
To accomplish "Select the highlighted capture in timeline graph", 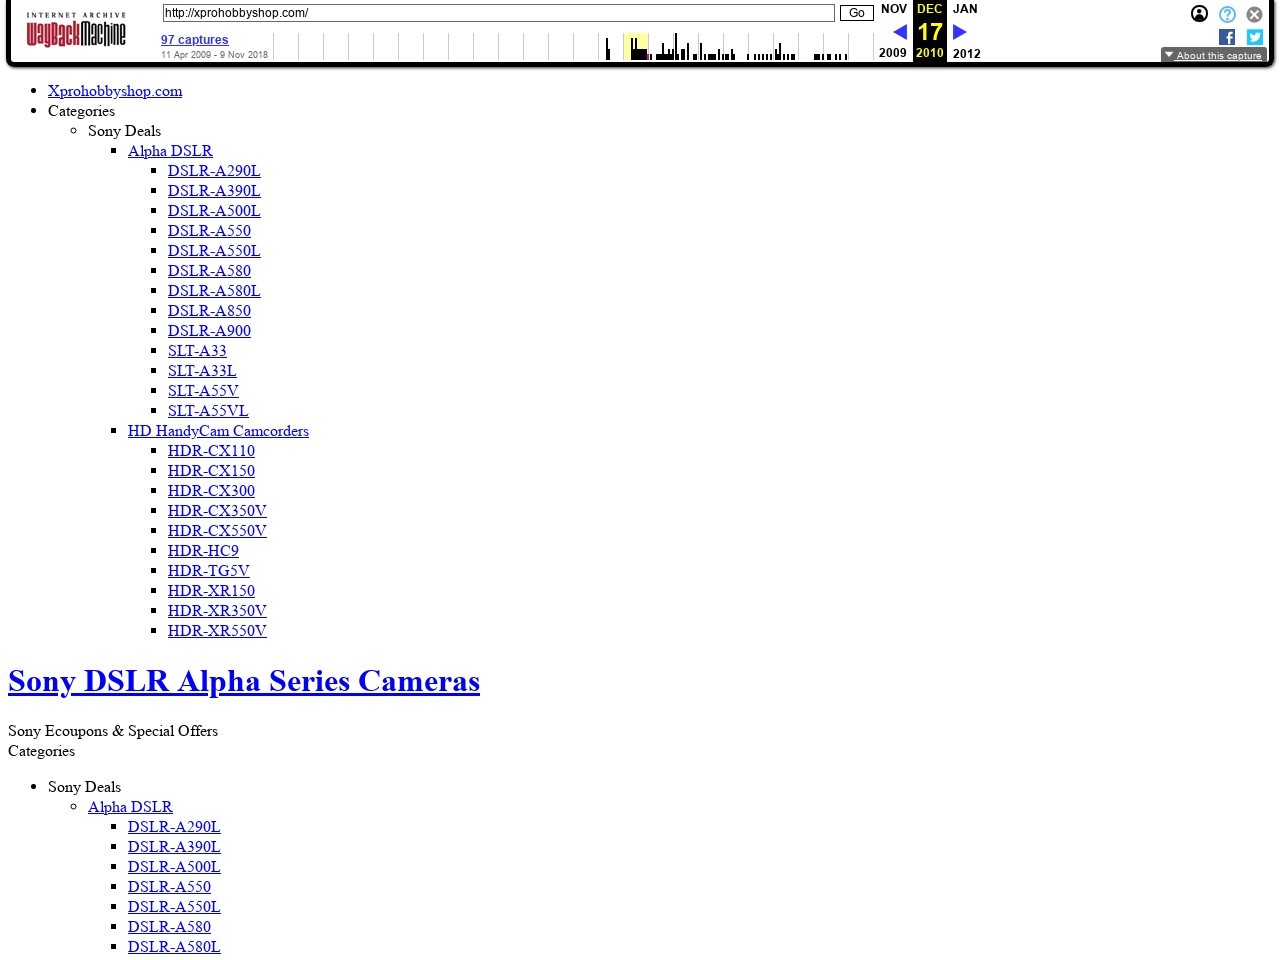I will coord(636,48).
